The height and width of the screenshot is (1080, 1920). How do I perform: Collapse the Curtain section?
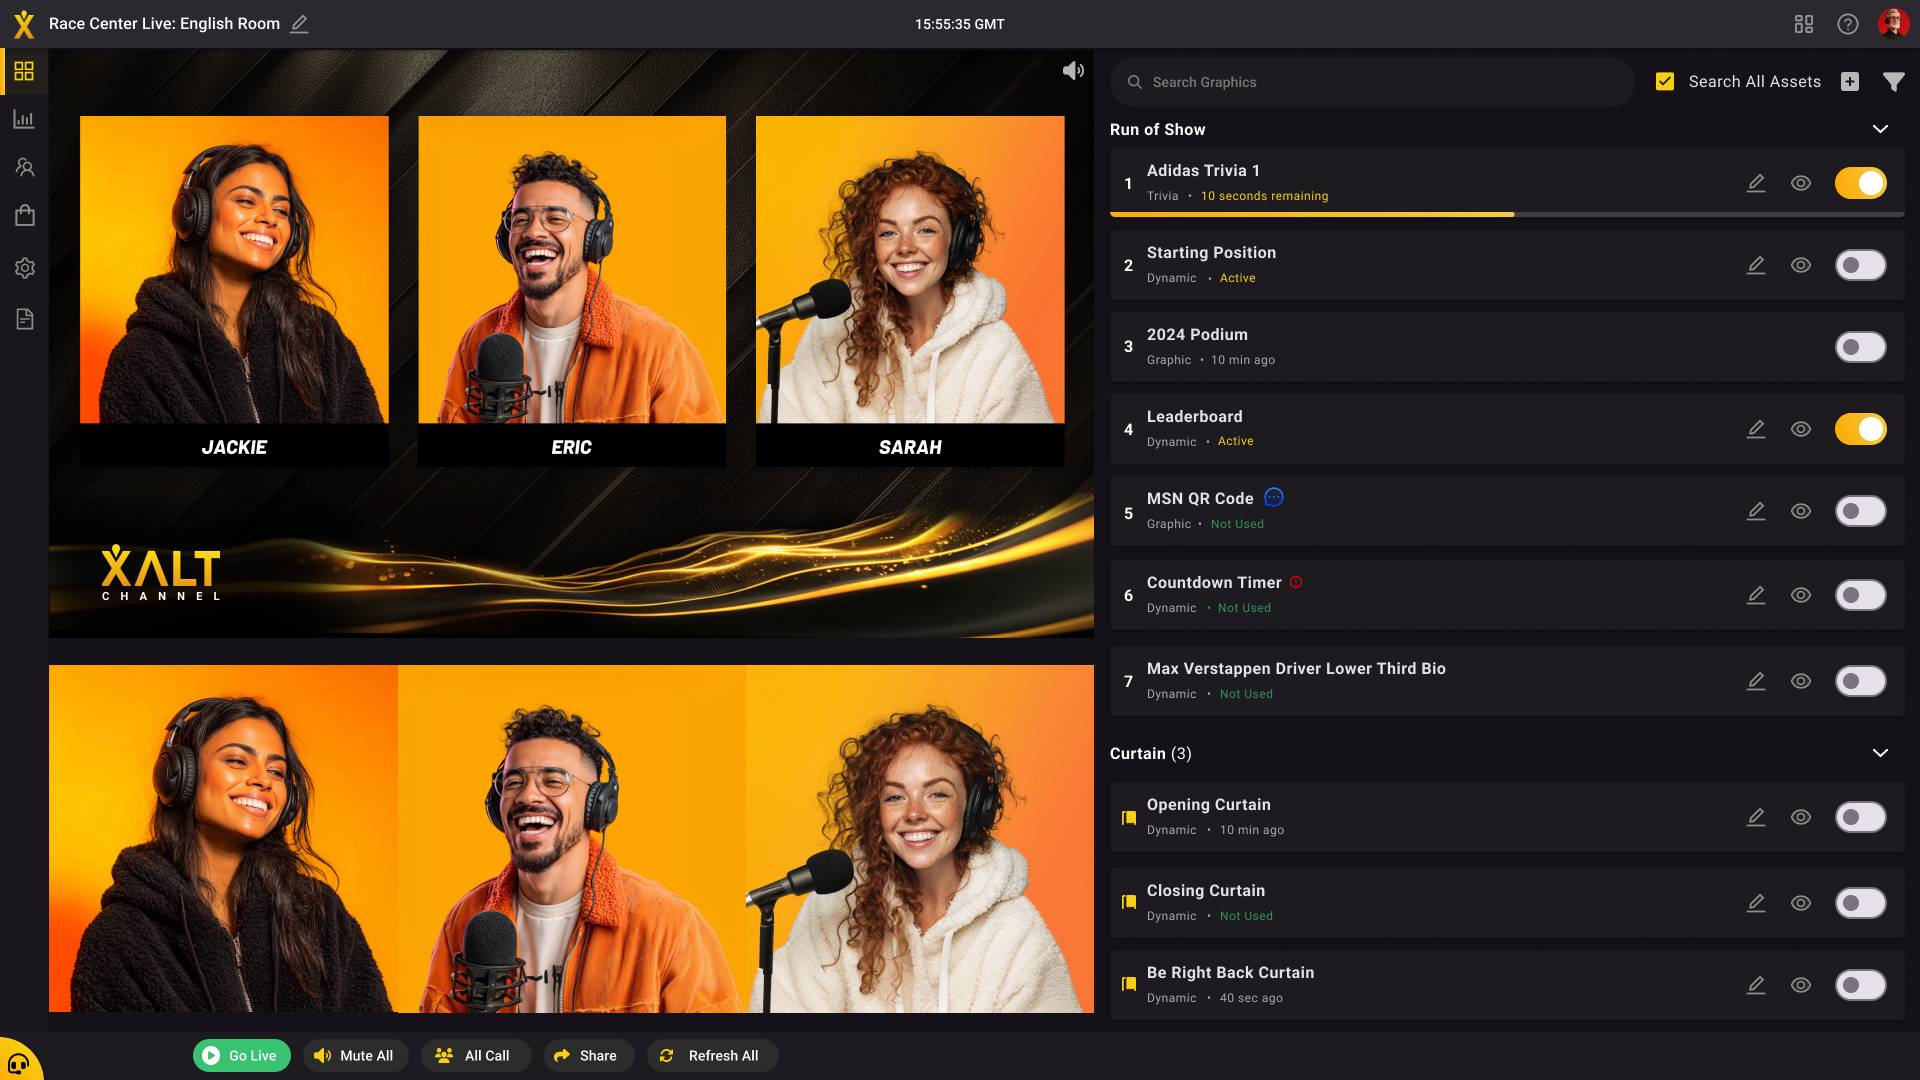pos(1880,753)
